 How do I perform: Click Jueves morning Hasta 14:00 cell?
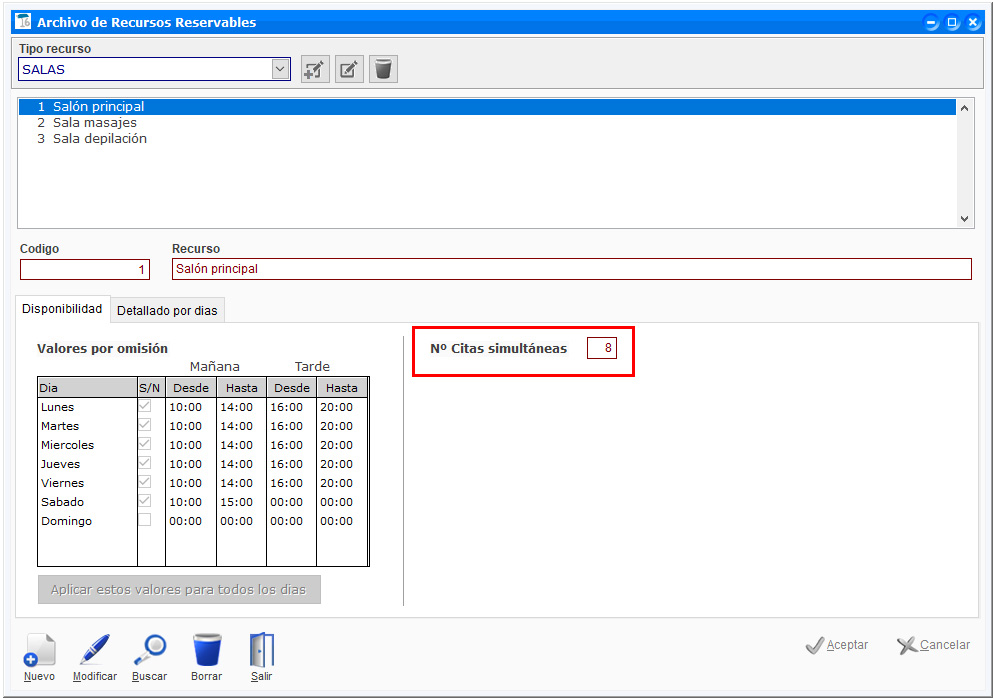(241, 464)
